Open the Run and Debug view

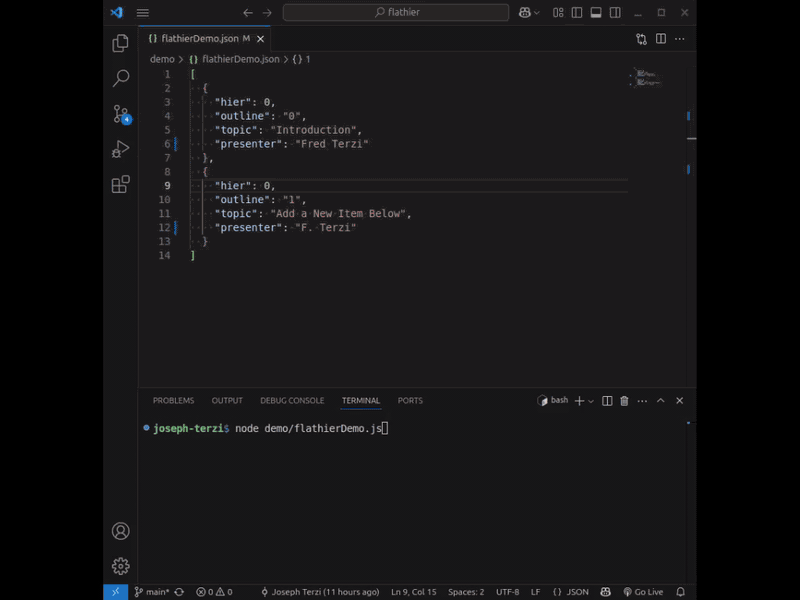tap(120, 149)
